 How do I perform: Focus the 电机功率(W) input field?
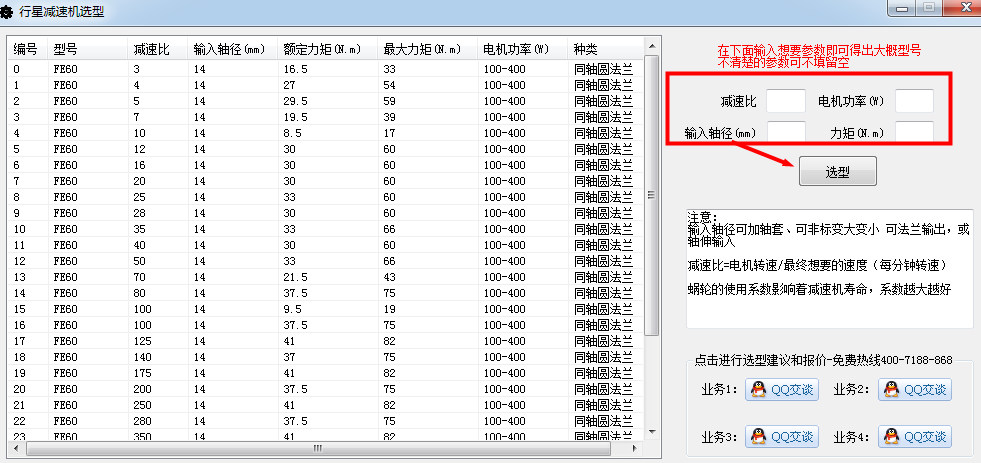point(914,101)
